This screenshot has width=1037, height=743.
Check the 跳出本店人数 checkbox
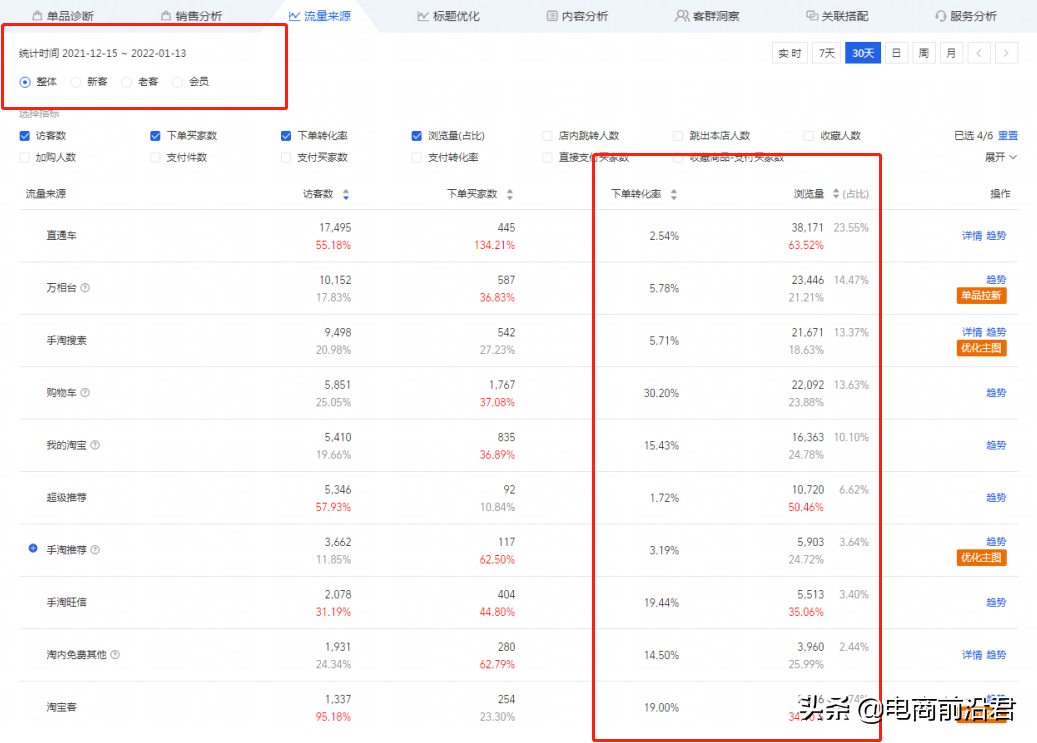coord(678,136)
